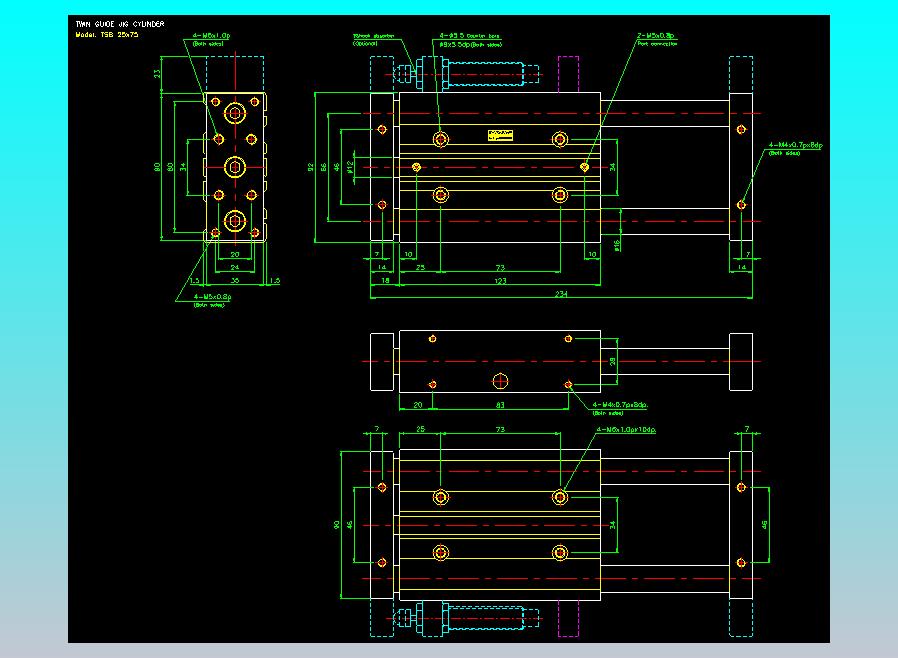Click the 234 overall length dimension
Screen dimensions: 898x658
(561, 294)
